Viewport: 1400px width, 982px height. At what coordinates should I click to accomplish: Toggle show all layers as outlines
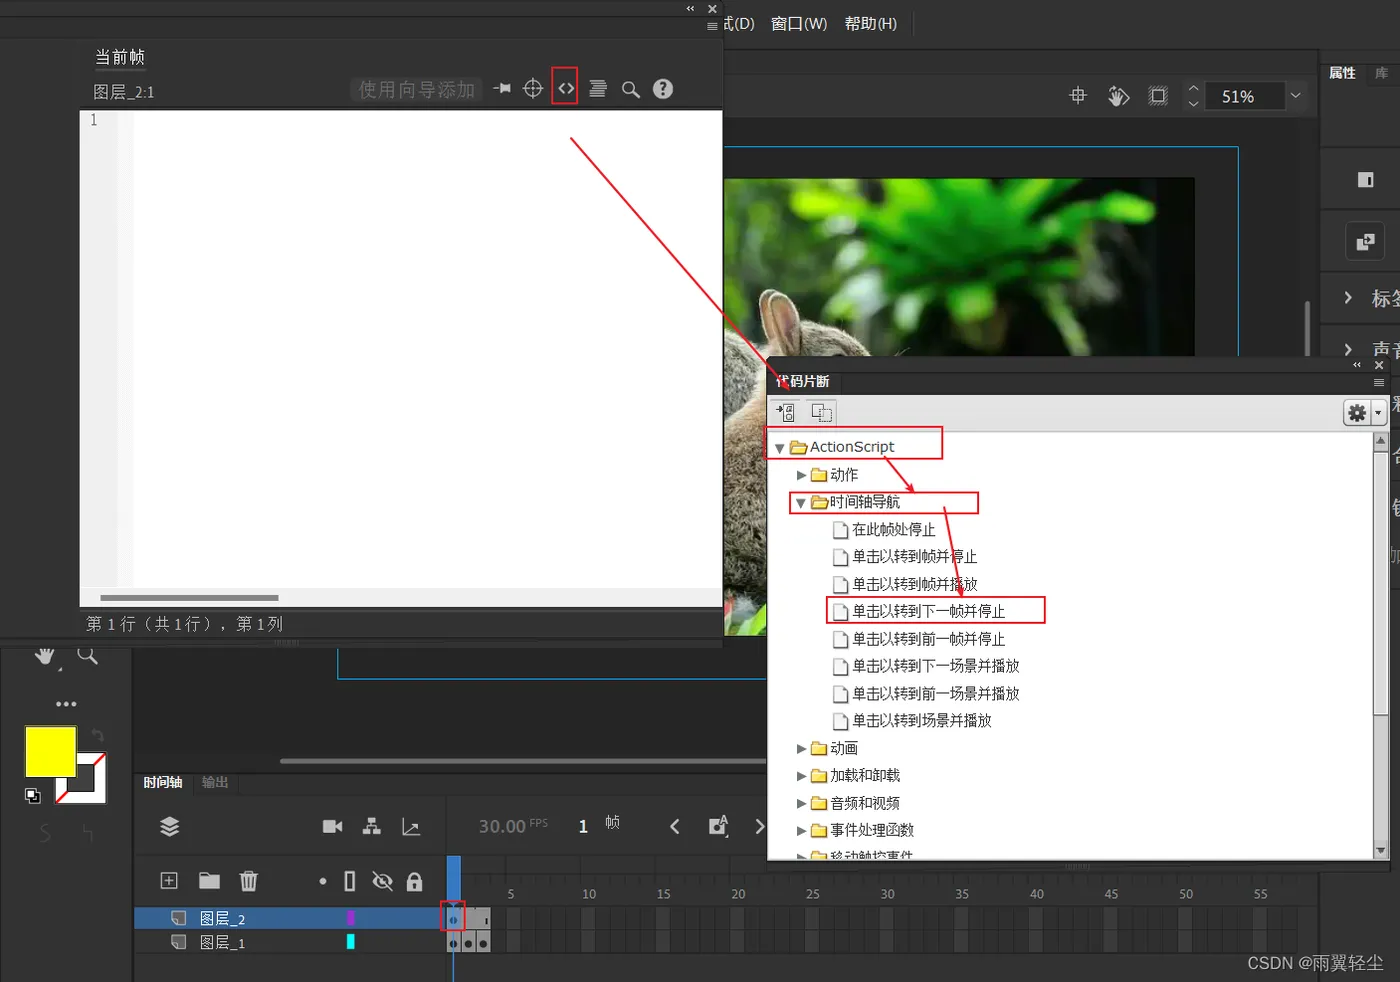coord(350,881)
